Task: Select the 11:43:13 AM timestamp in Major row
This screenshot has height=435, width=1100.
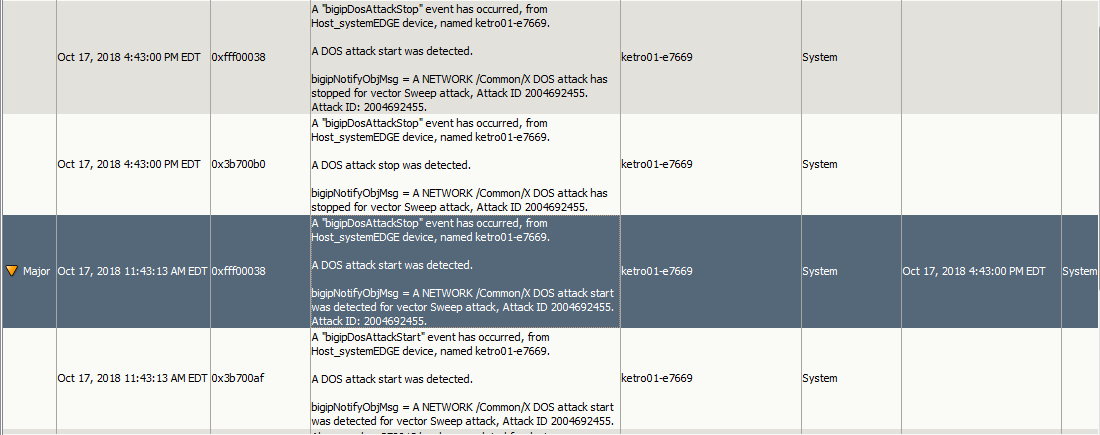Action: 132,271
